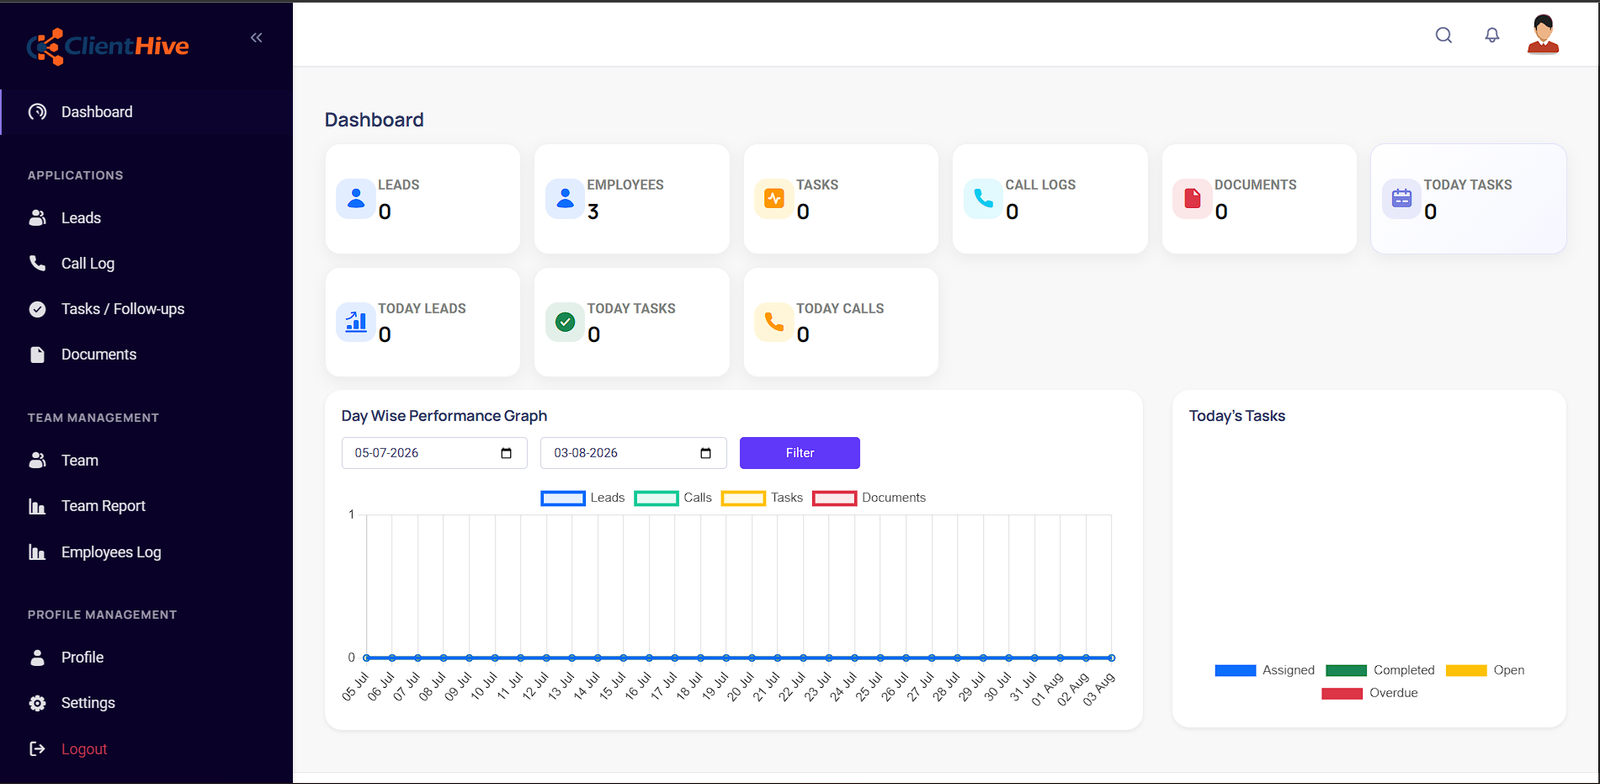
Task: Toggle Overdue series in Today's Tasks legend
Action: 1369,693
